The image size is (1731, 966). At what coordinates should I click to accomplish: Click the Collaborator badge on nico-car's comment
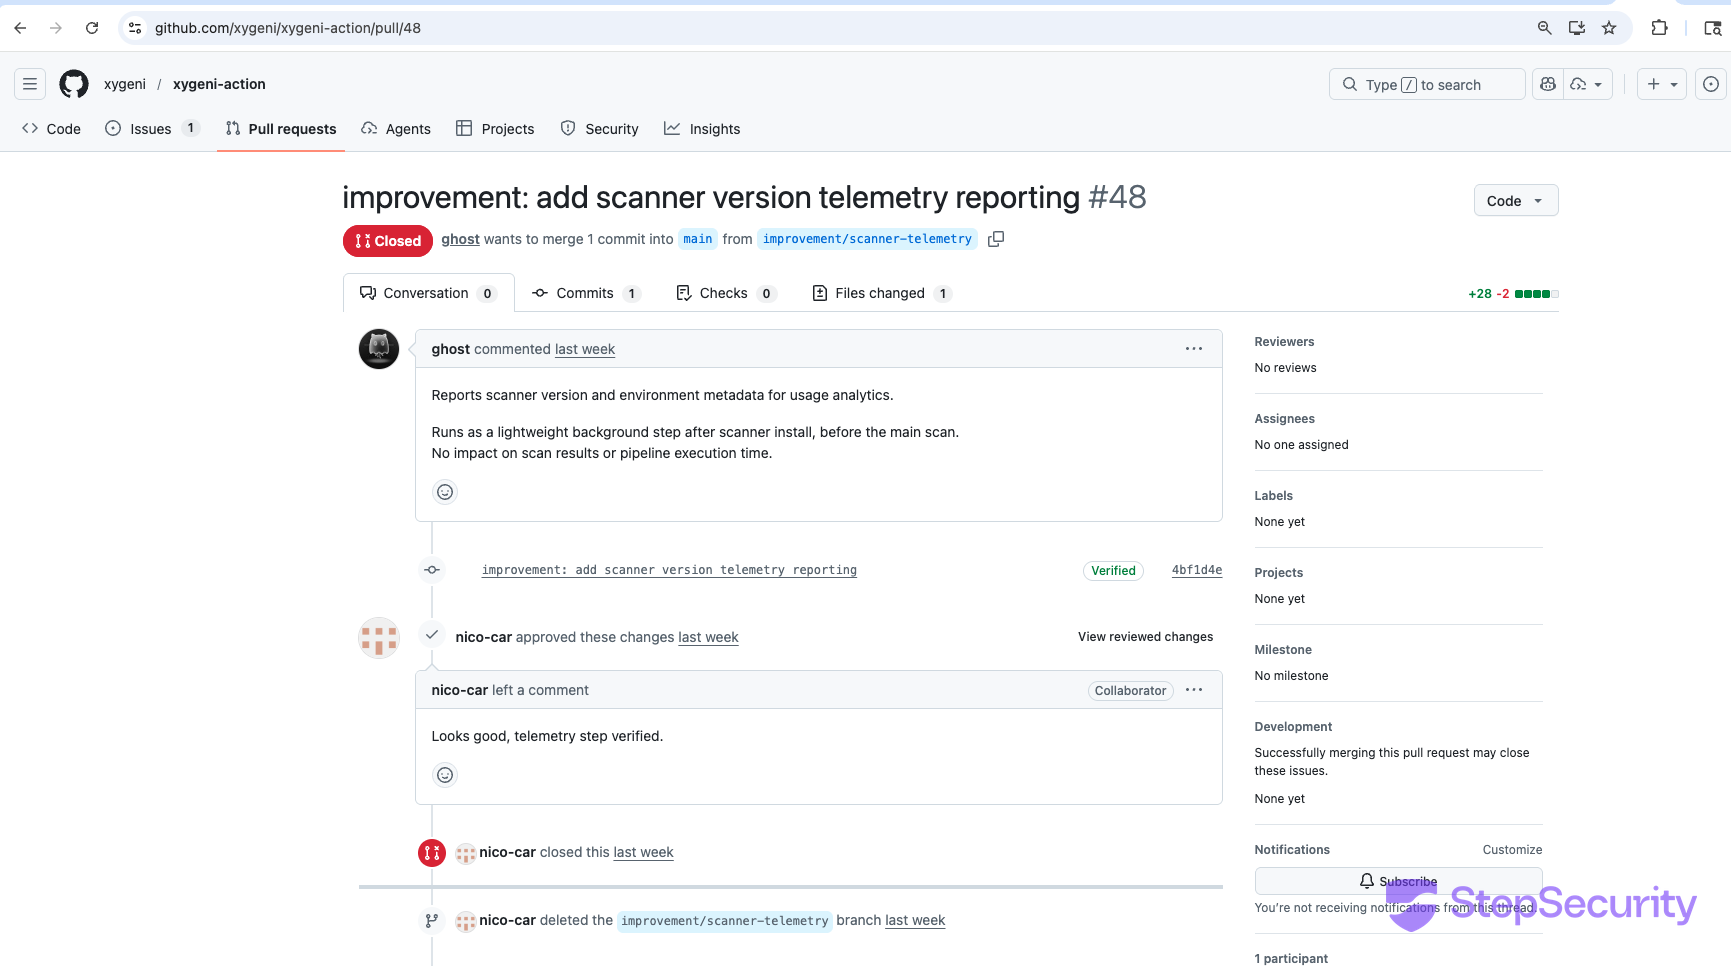tap(1130, 691)
